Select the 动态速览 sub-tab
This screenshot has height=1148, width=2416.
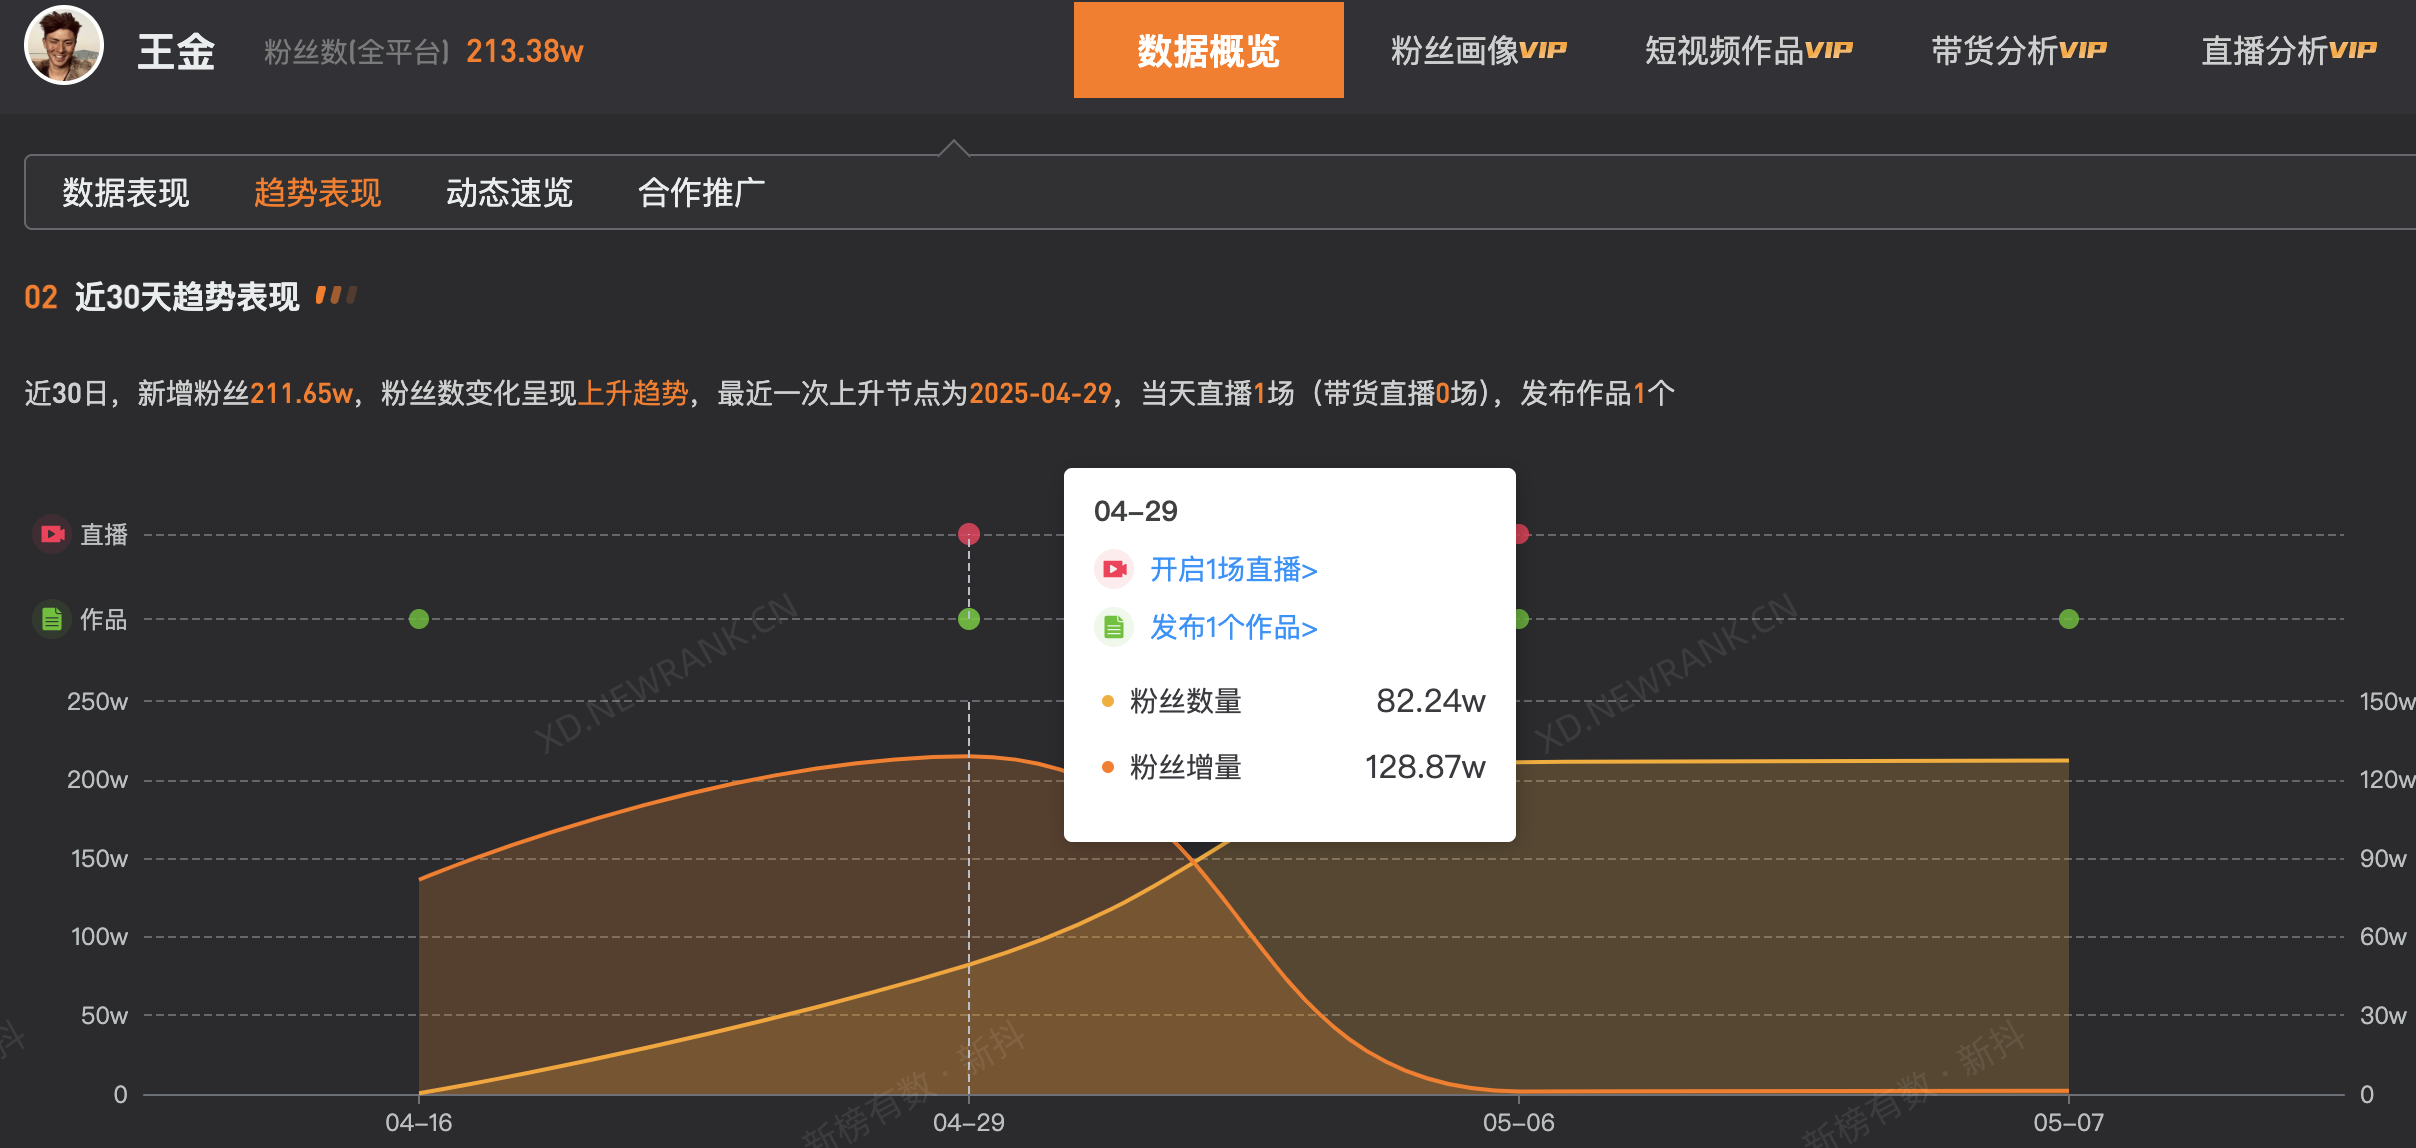[x=509, y=192]
